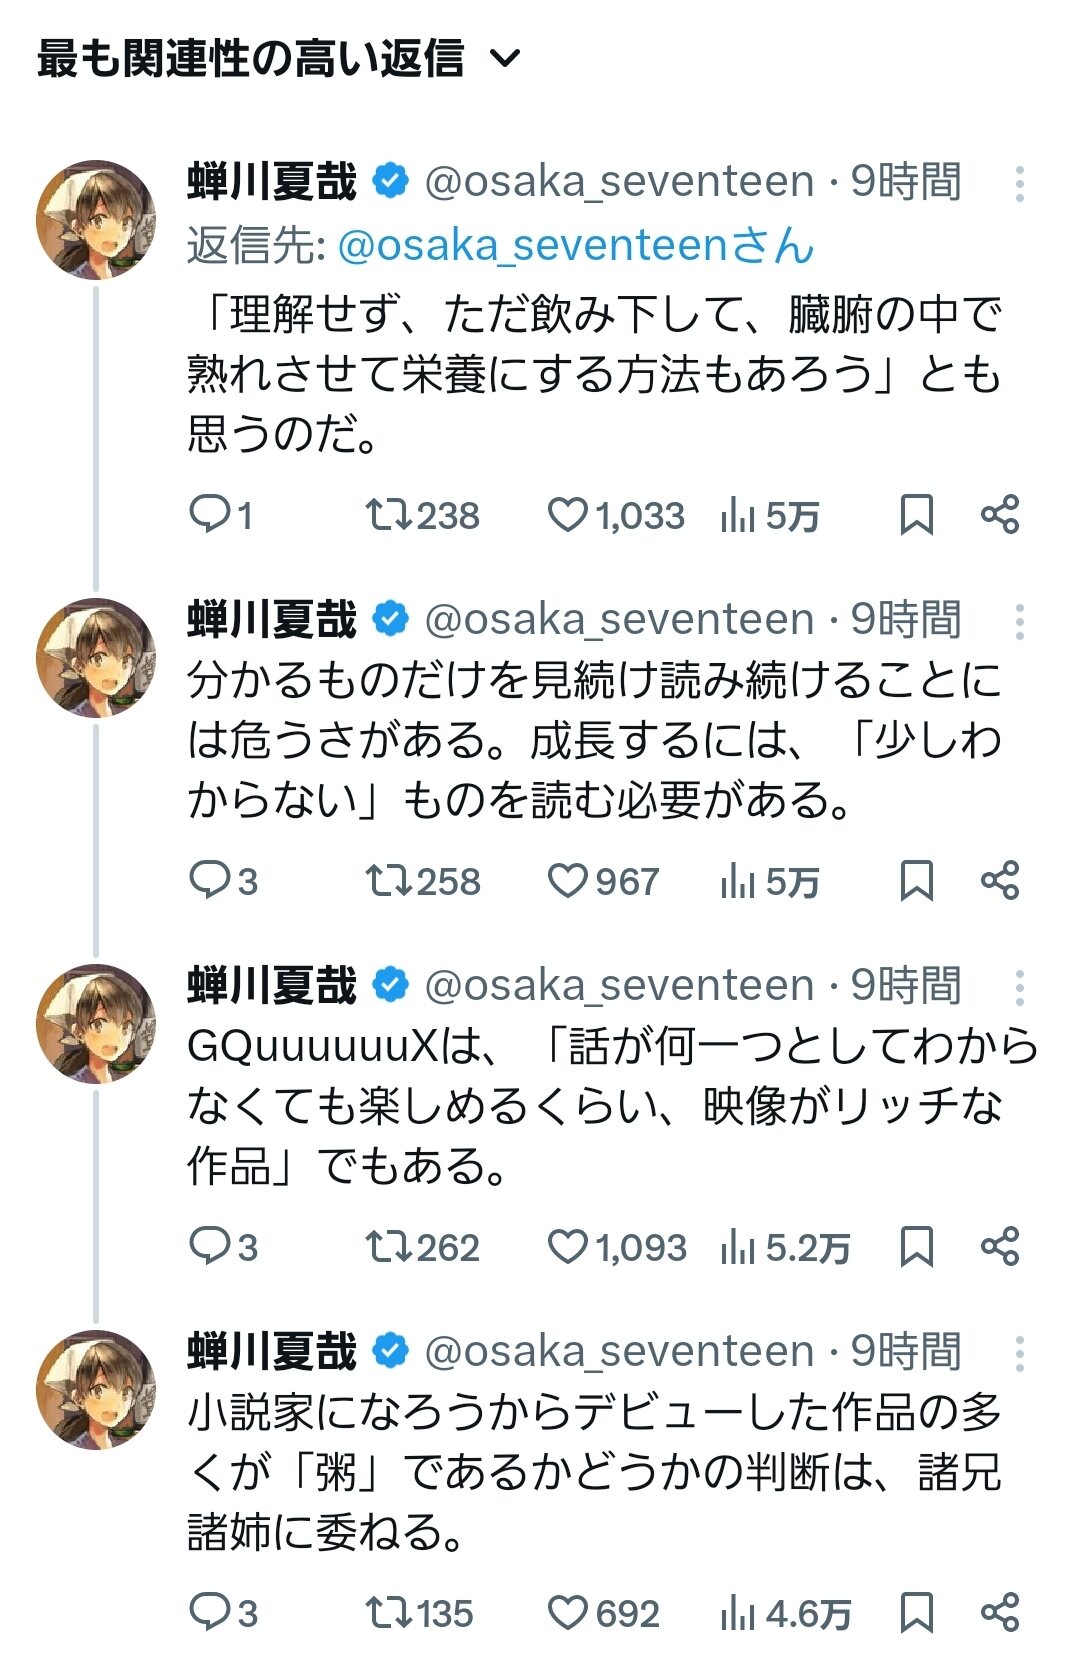Open the avatar of the first tweet
The width and height of the screenshot is (1080, 1662).
coord(96,220)
